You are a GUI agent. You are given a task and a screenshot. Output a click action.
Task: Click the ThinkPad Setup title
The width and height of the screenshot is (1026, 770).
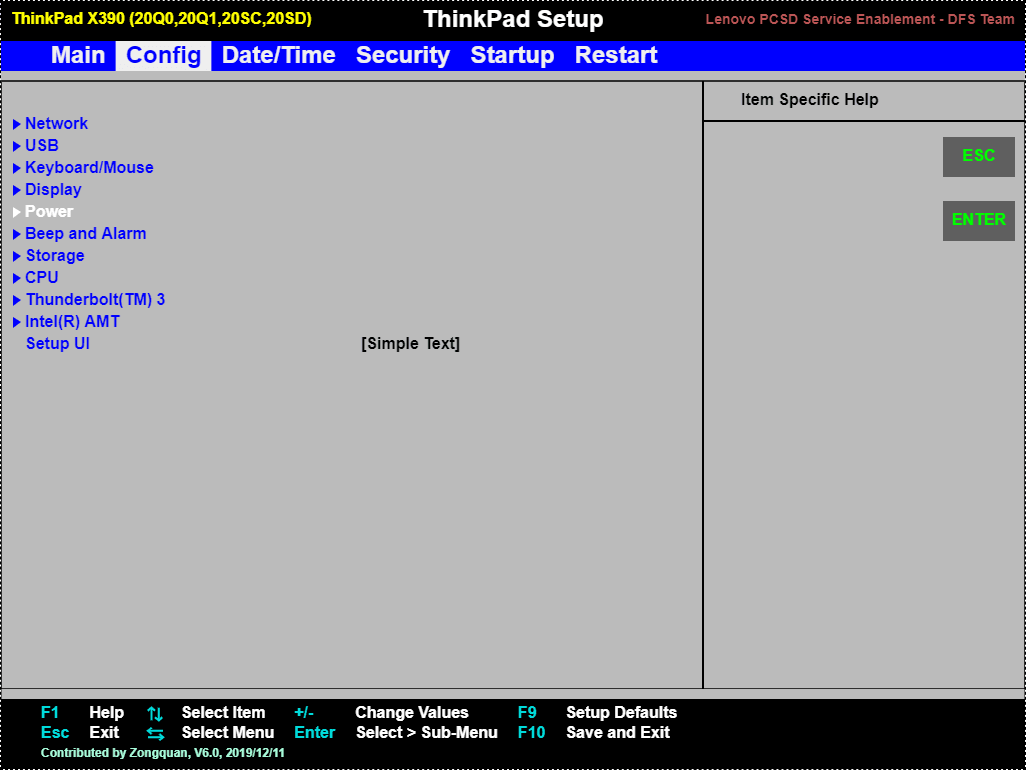click(x=513, y=19)
